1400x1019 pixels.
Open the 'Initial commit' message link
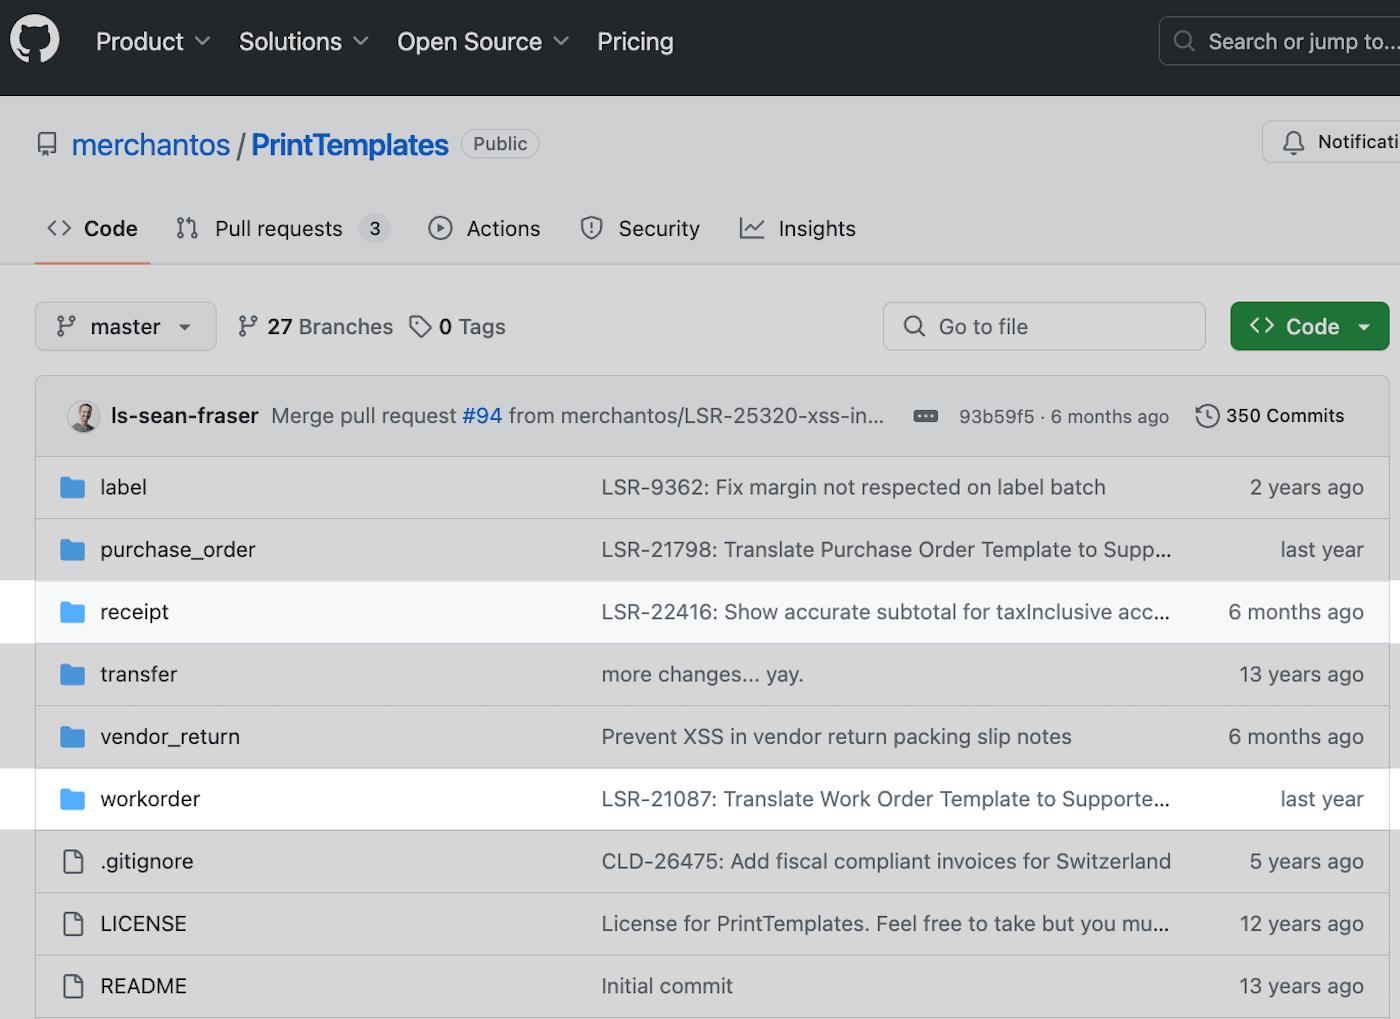point(667,986)
